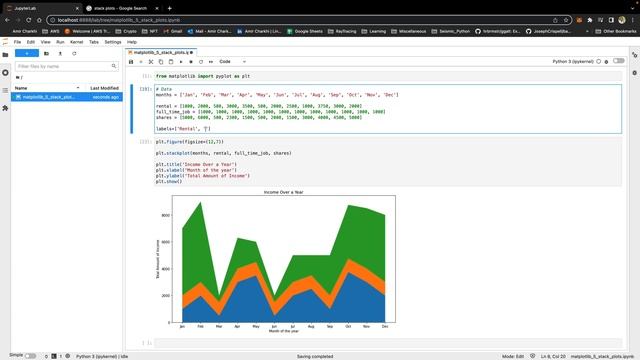Open the Running Terminals and Kernels panel

click(5, 73)
